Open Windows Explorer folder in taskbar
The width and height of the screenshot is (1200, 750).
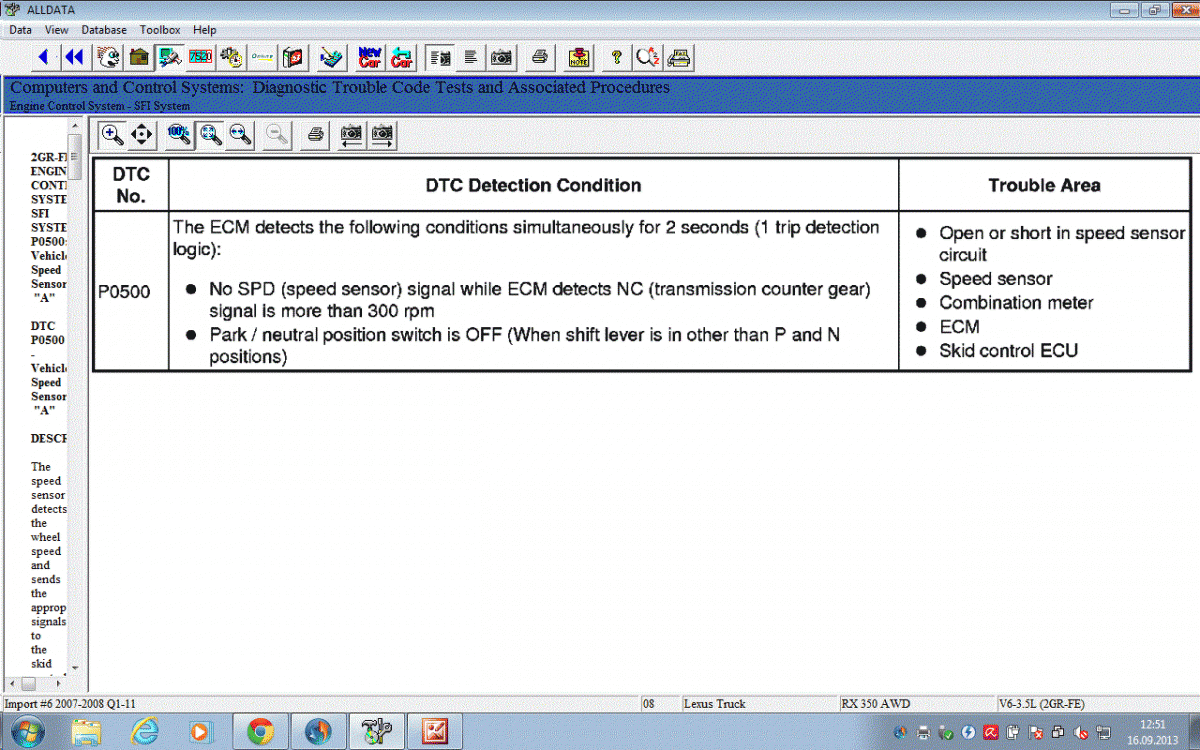coord(87,731)
